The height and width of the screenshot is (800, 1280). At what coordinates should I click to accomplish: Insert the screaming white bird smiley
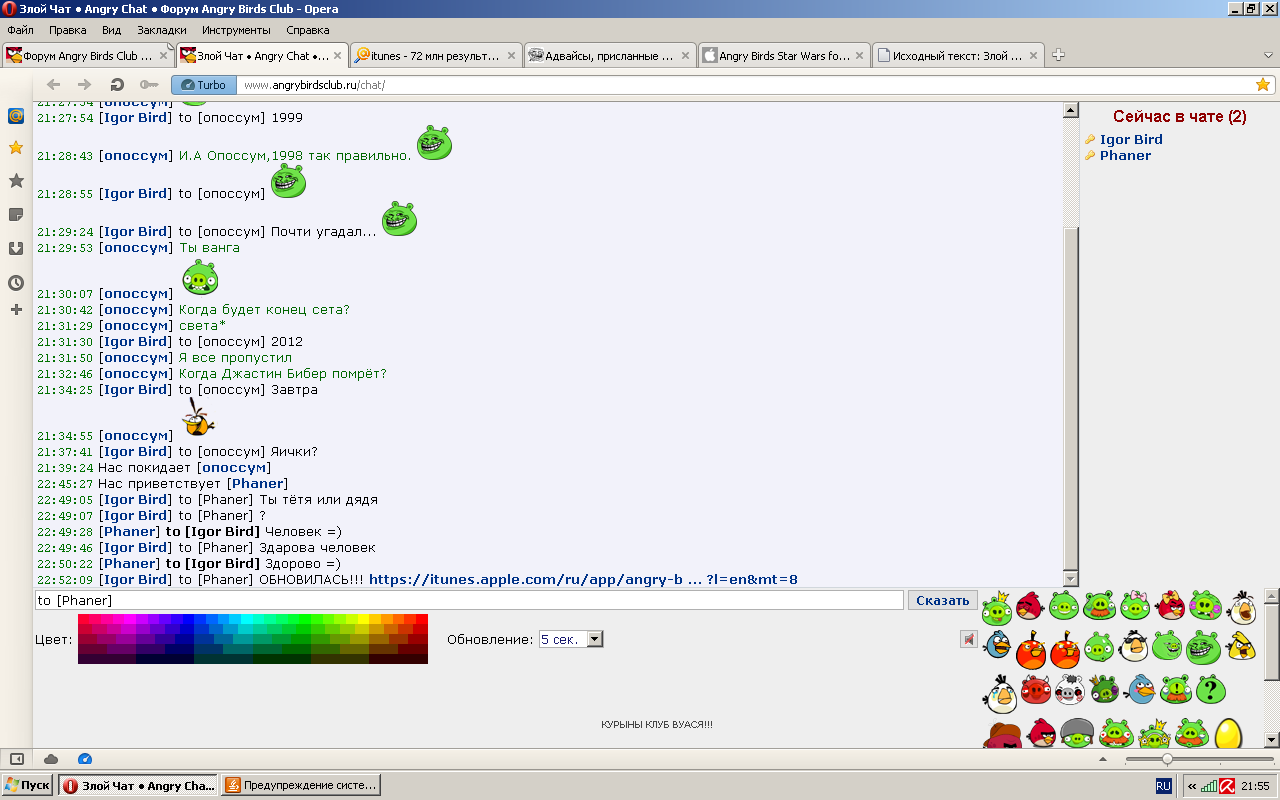click(x=1242, y=607)
